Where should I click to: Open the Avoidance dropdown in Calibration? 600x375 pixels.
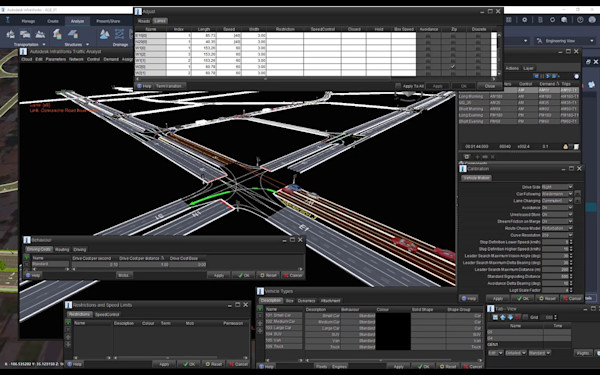557,208
